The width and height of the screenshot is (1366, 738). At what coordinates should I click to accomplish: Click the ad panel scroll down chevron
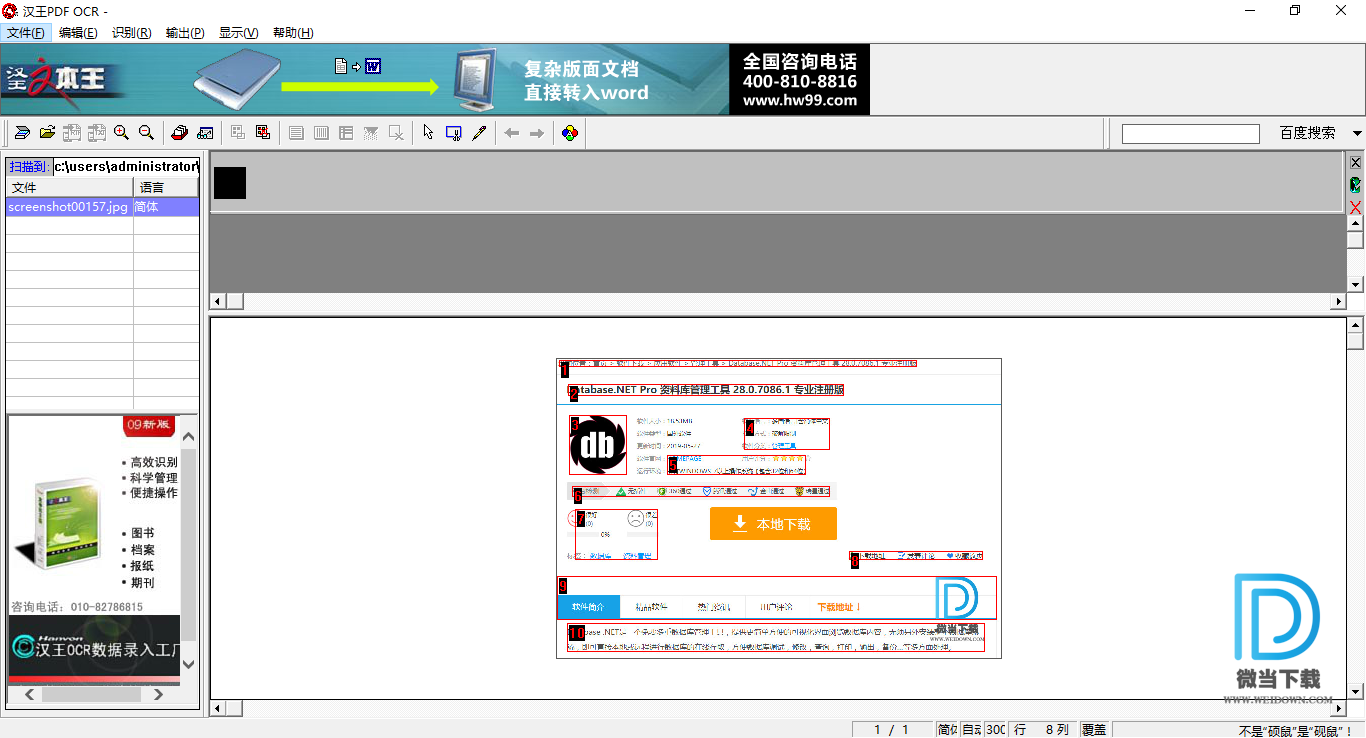(x=189, y=663)
